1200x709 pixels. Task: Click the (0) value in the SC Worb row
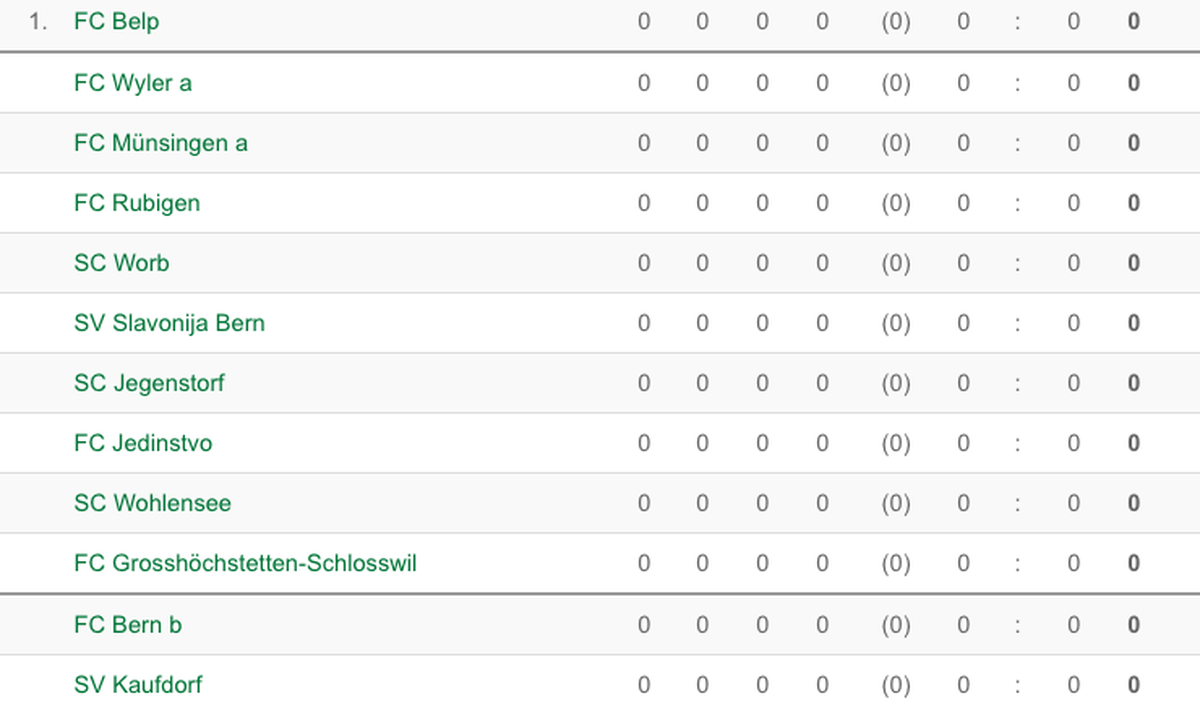point(895,263)
